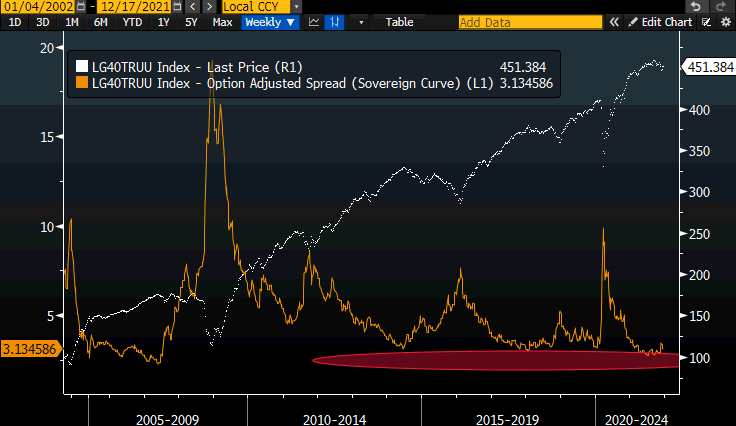Click the redo arrow button
Screen dimensions: 736x426
point(720,7)
